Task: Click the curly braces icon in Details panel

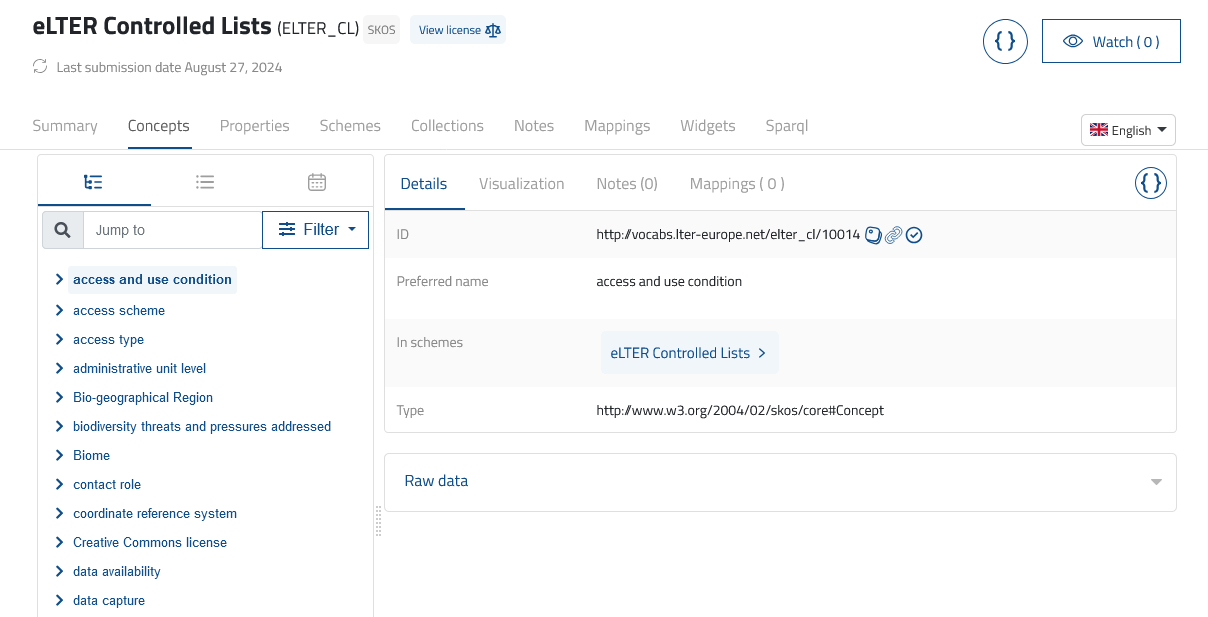Action: [1151, 183]
